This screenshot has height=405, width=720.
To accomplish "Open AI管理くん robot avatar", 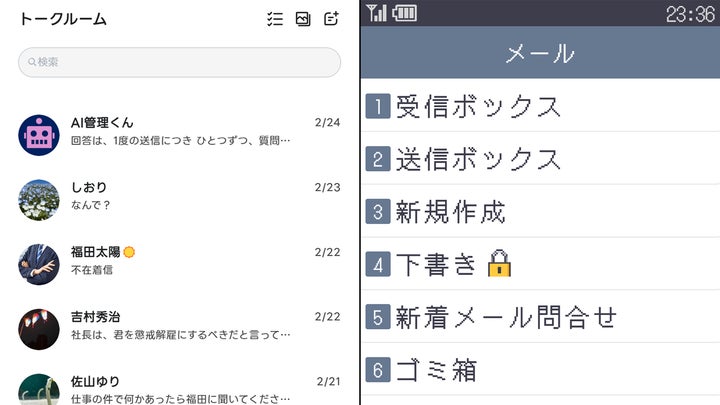I will pos(39,135).
